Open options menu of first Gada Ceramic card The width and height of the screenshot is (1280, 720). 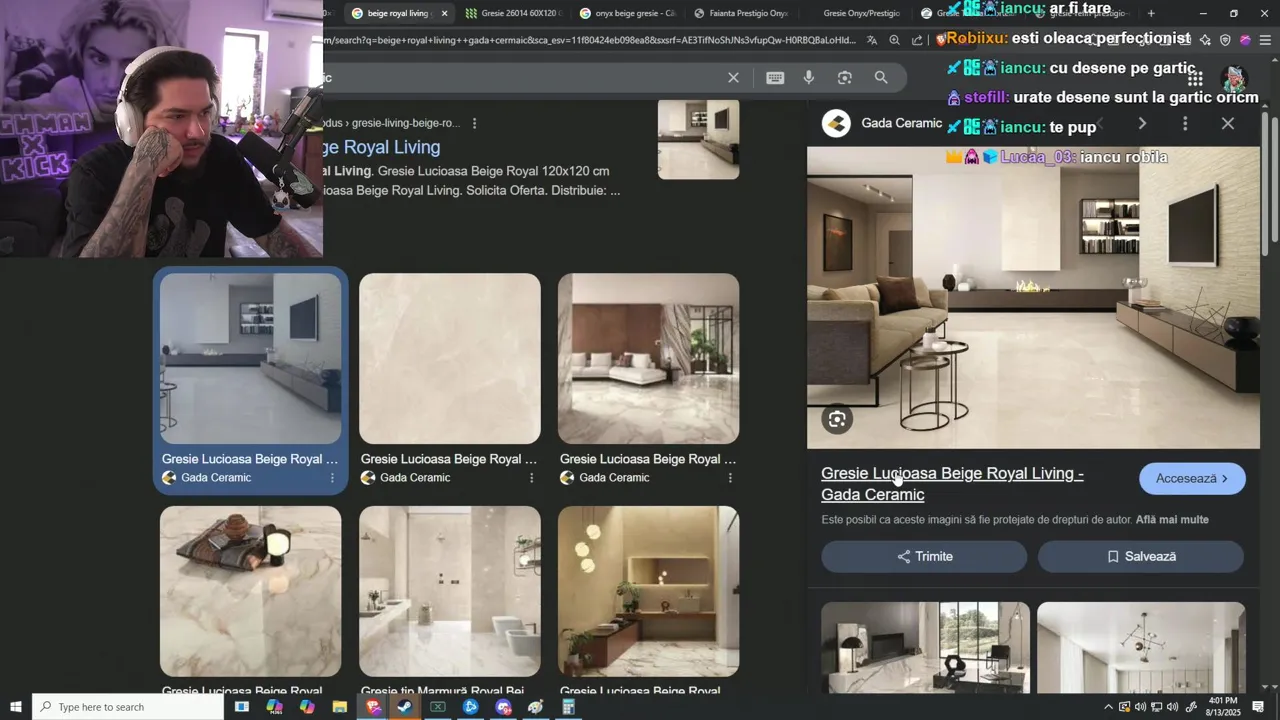point(333,478)
